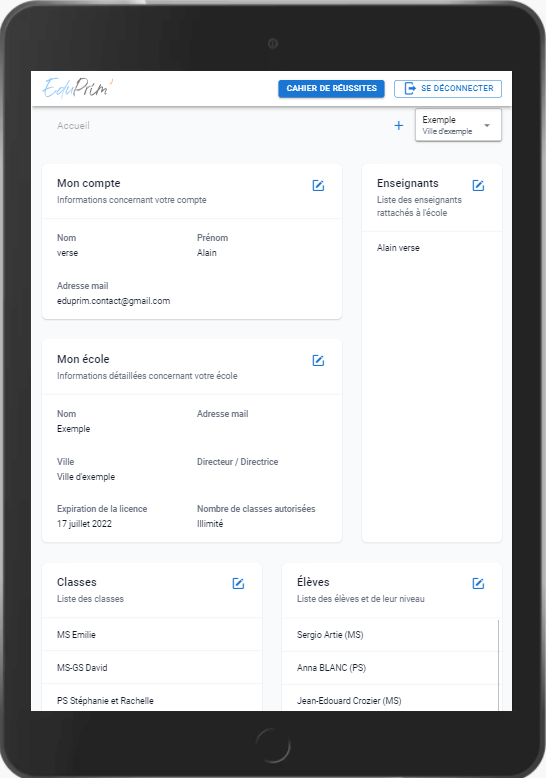Click the logout icon in Se déconnecter
Screen dimensions: 546x778
click(x=410, y=88)
